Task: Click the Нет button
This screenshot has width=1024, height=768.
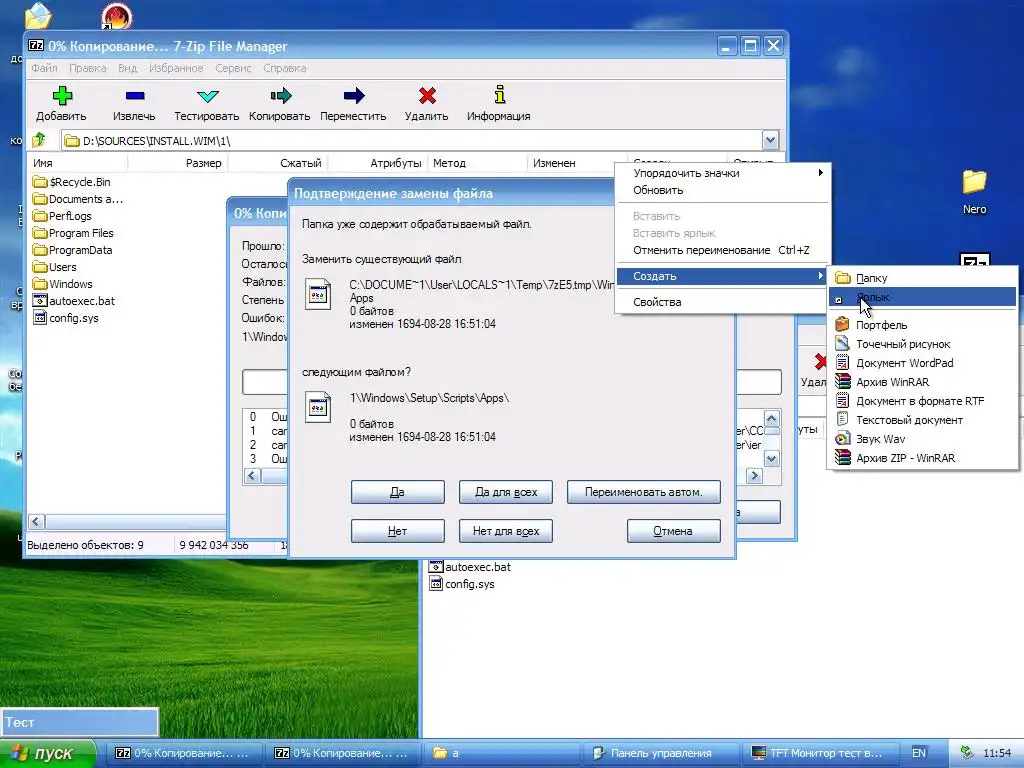Action: 398,531
